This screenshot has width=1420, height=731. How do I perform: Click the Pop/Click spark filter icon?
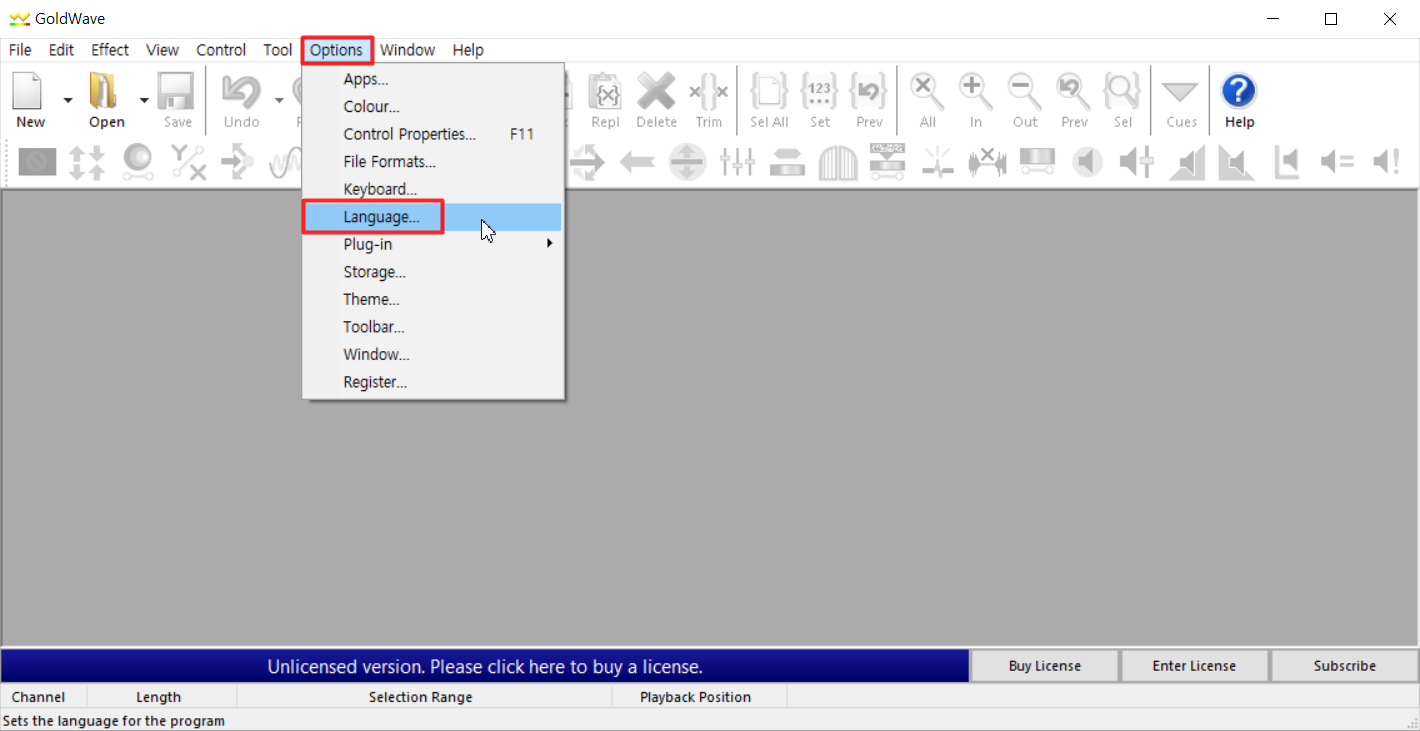pyautogui.click(x=938, y=162)
